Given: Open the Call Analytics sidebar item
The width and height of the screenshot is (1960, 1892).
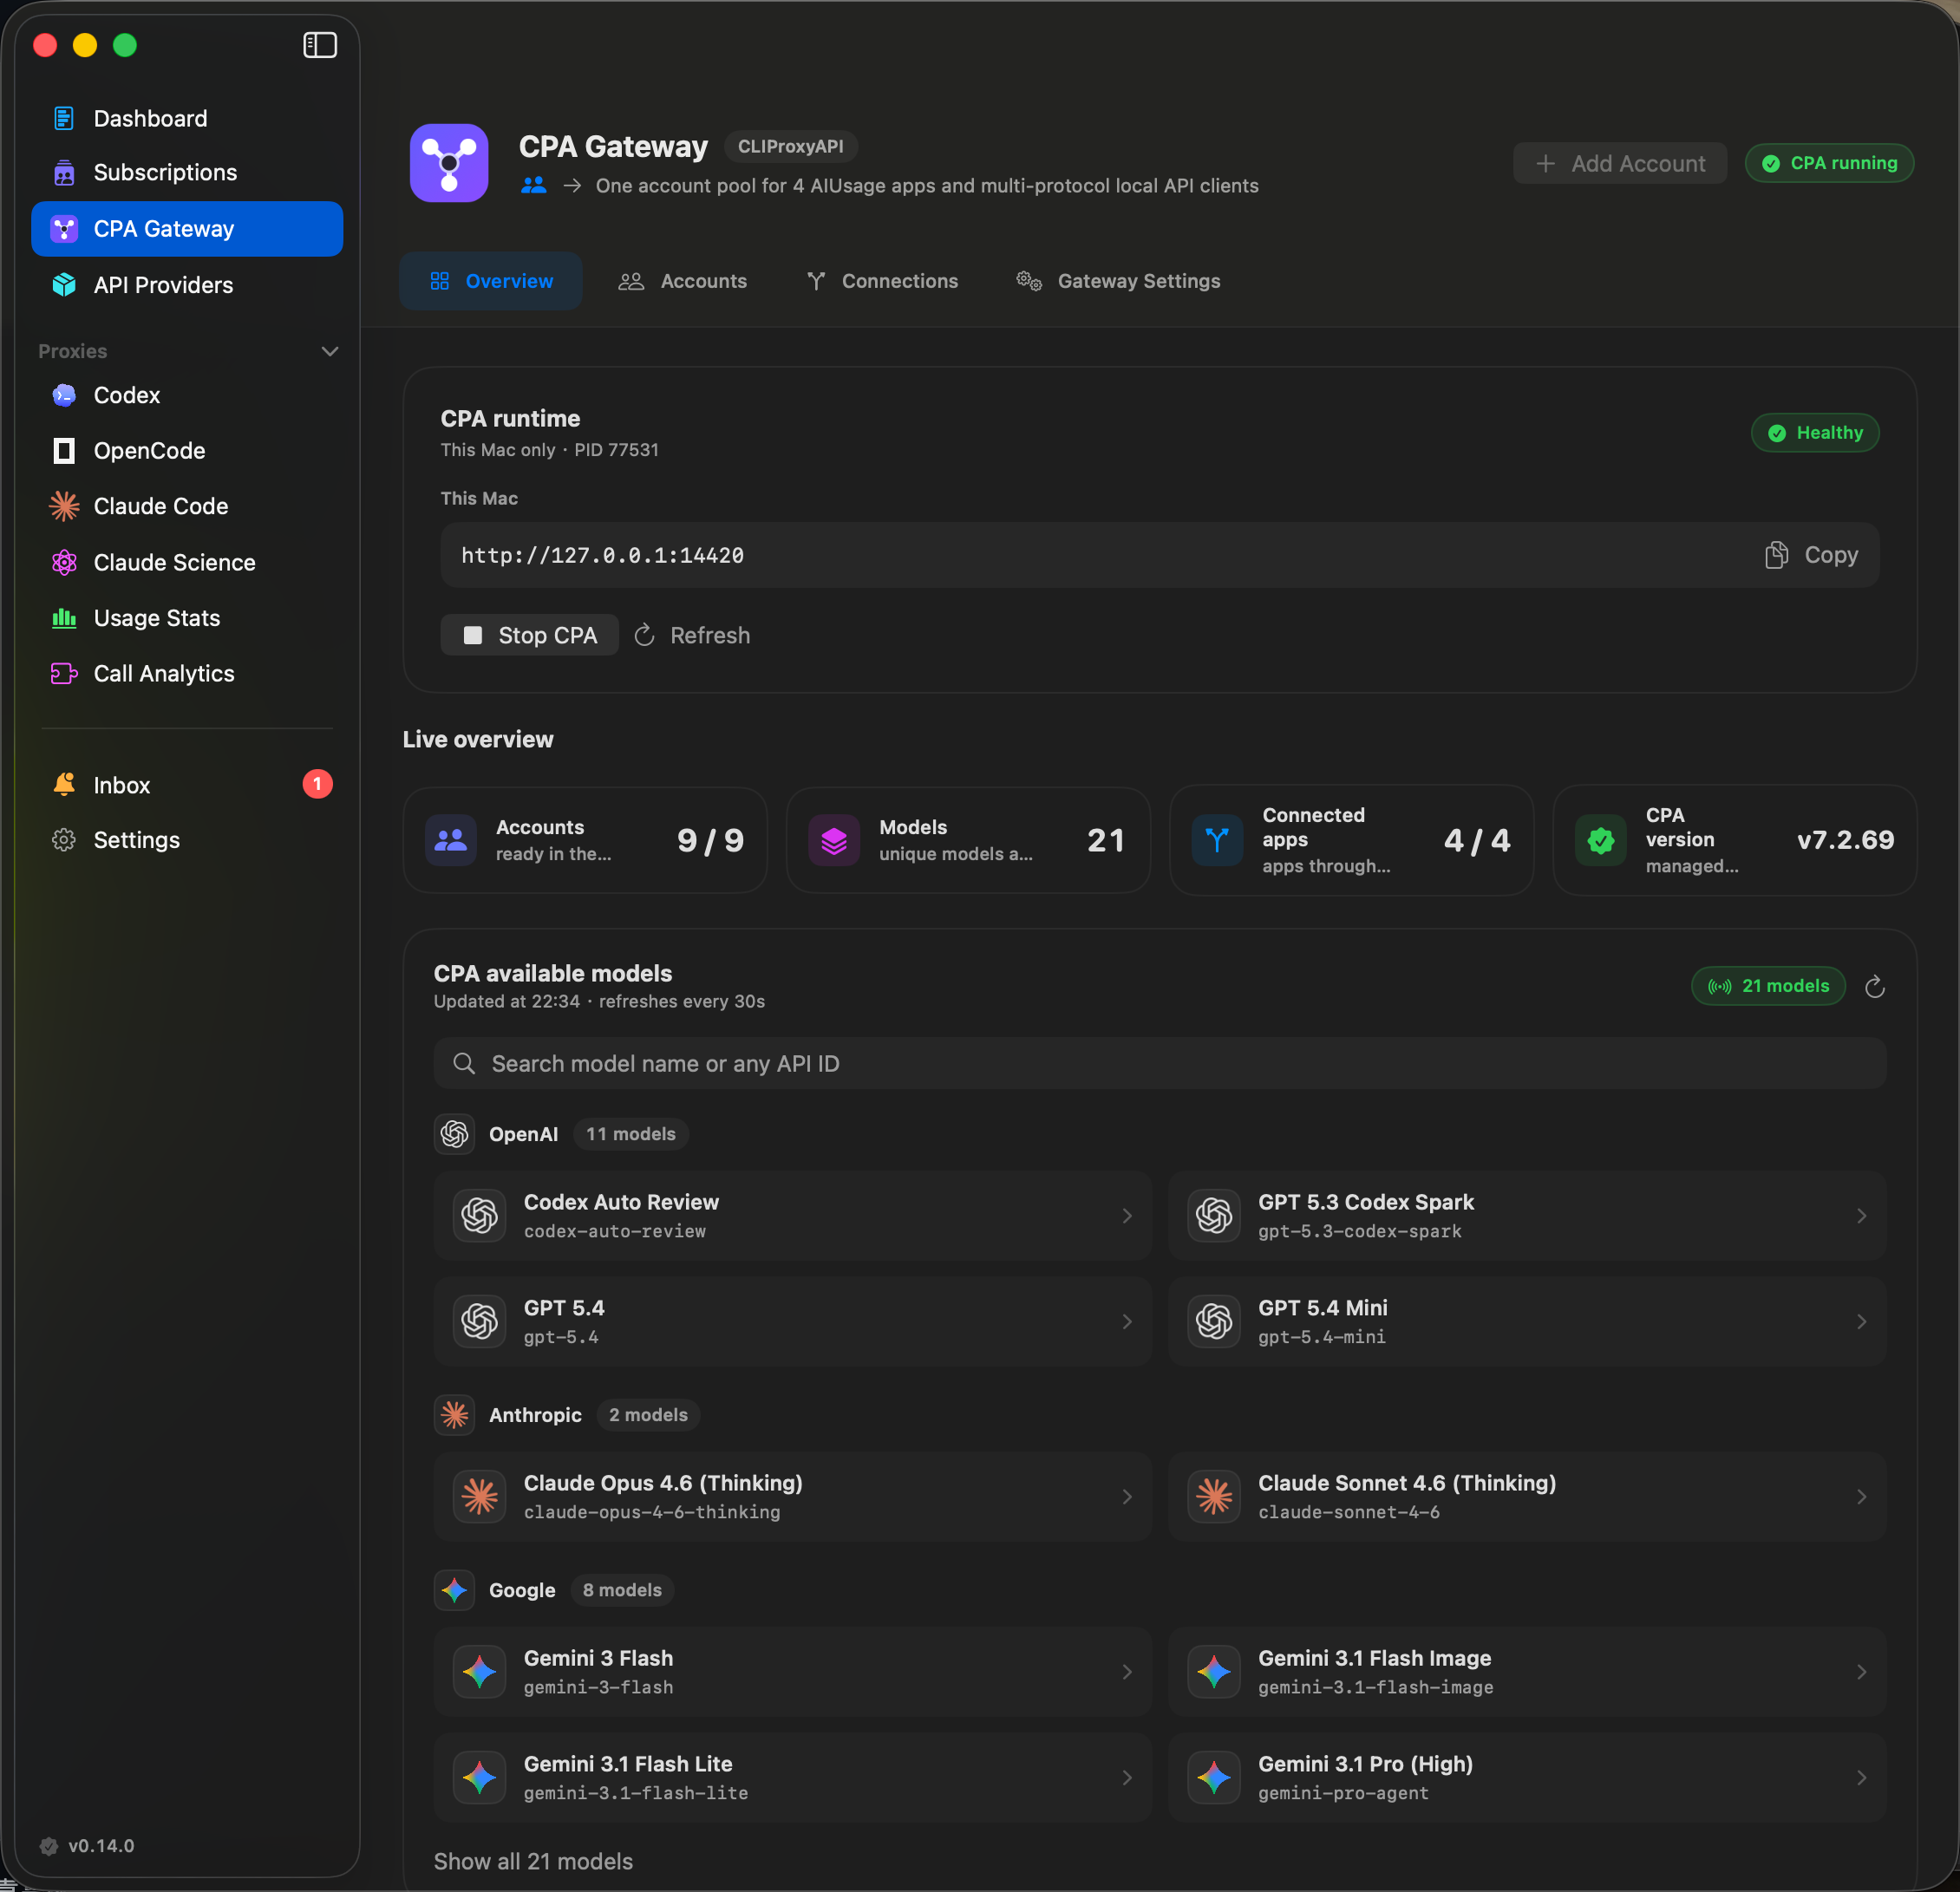Looking at the screenshot, I should point(187,674).
